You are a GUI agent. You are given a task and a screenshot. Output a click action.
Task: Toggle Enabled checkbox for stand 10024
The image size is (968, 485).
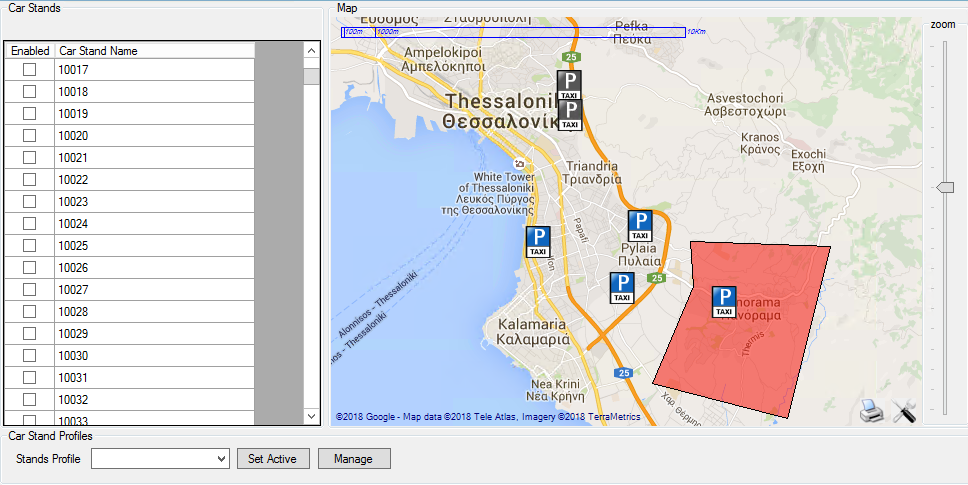(29, 224)
